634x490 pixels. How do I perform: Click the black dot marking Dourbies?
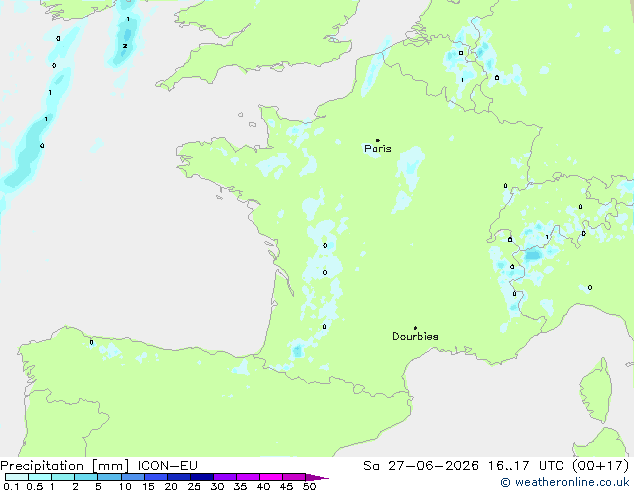click(415, 328)
